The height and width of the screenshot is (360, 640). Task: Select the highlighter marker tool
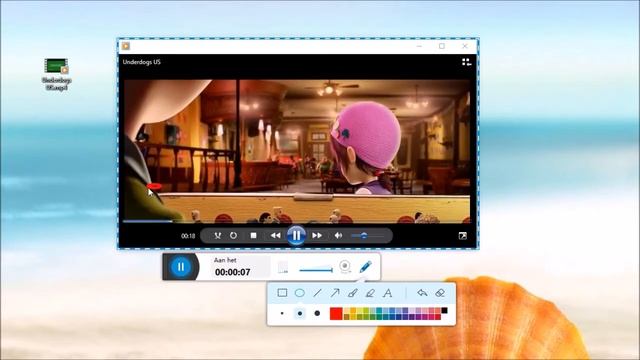[x=370, y=293]
